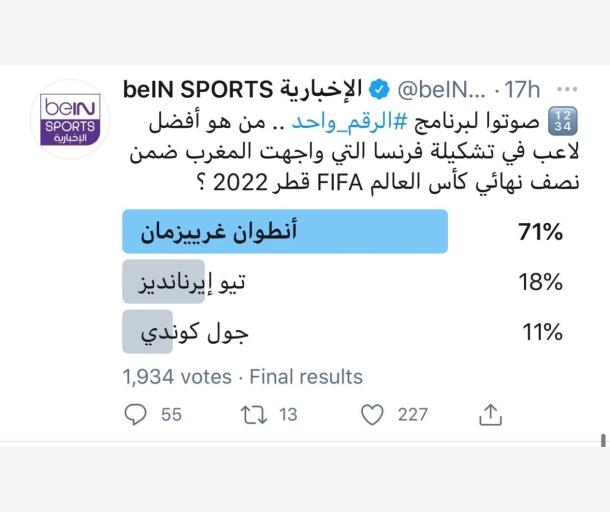610x512 pixels.
Task: Open the beIN SPORTS profile picture
Action: click(x=69, y=120)
